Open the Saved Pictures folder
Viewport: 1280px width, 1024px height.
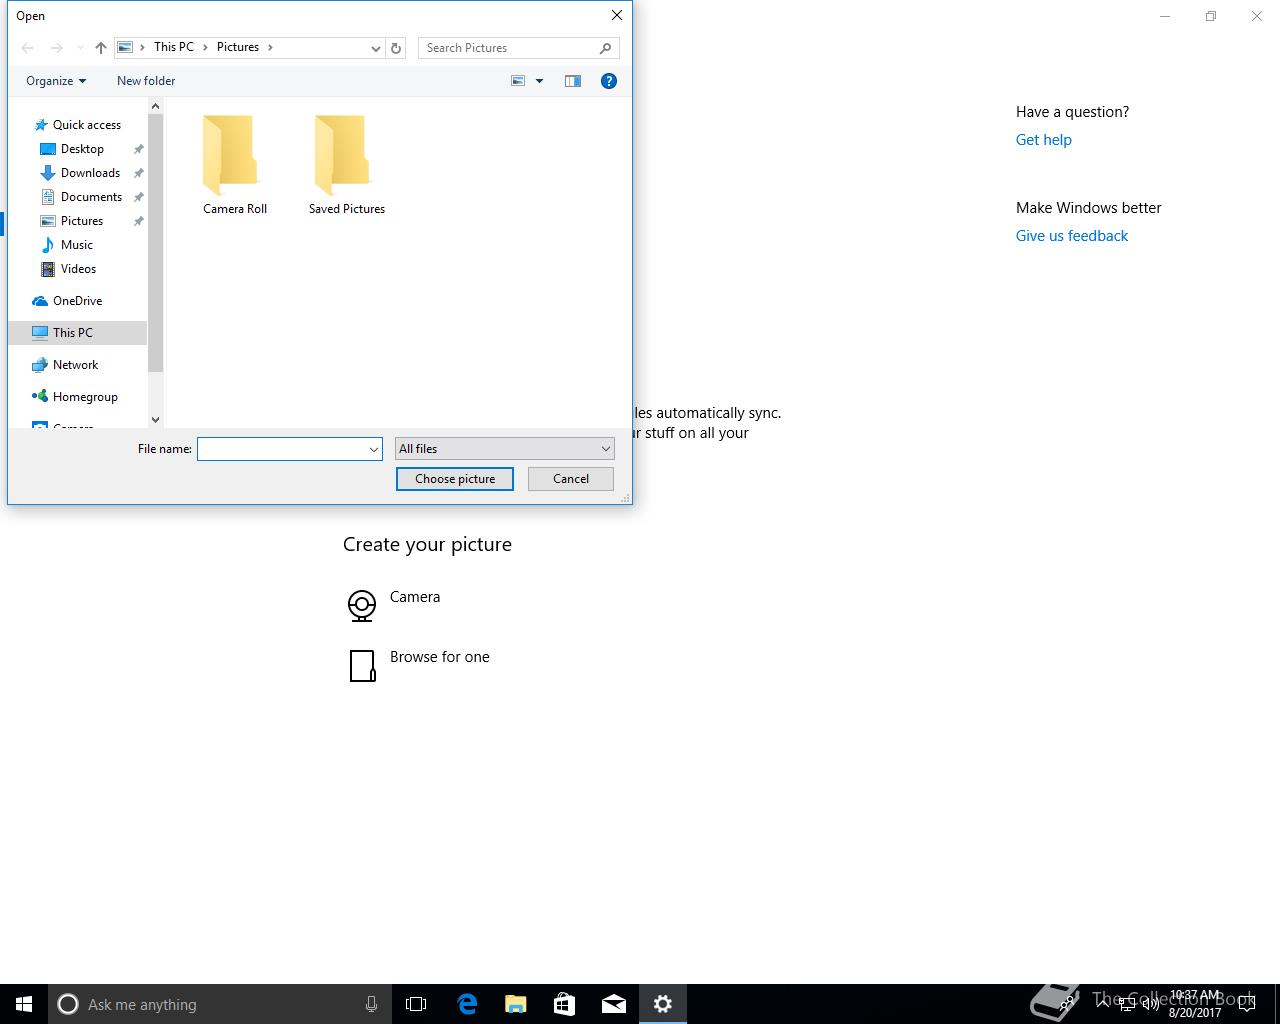pos(346,165)
